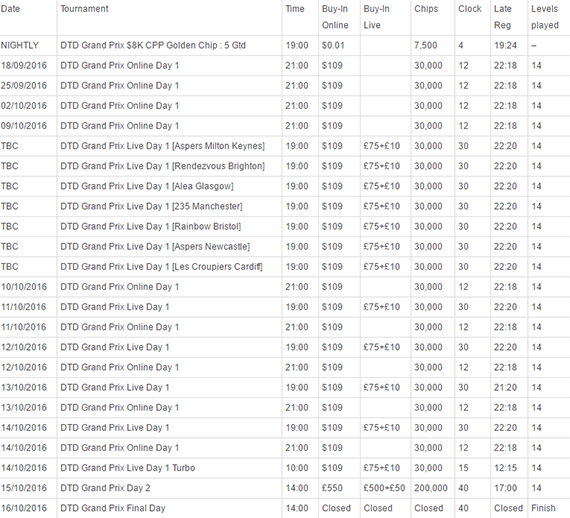Image resolution: width=570 pixels, height=518 pixels.
Task: Select the 'NIGHTLY' date cell
Action: pos(20,45)
